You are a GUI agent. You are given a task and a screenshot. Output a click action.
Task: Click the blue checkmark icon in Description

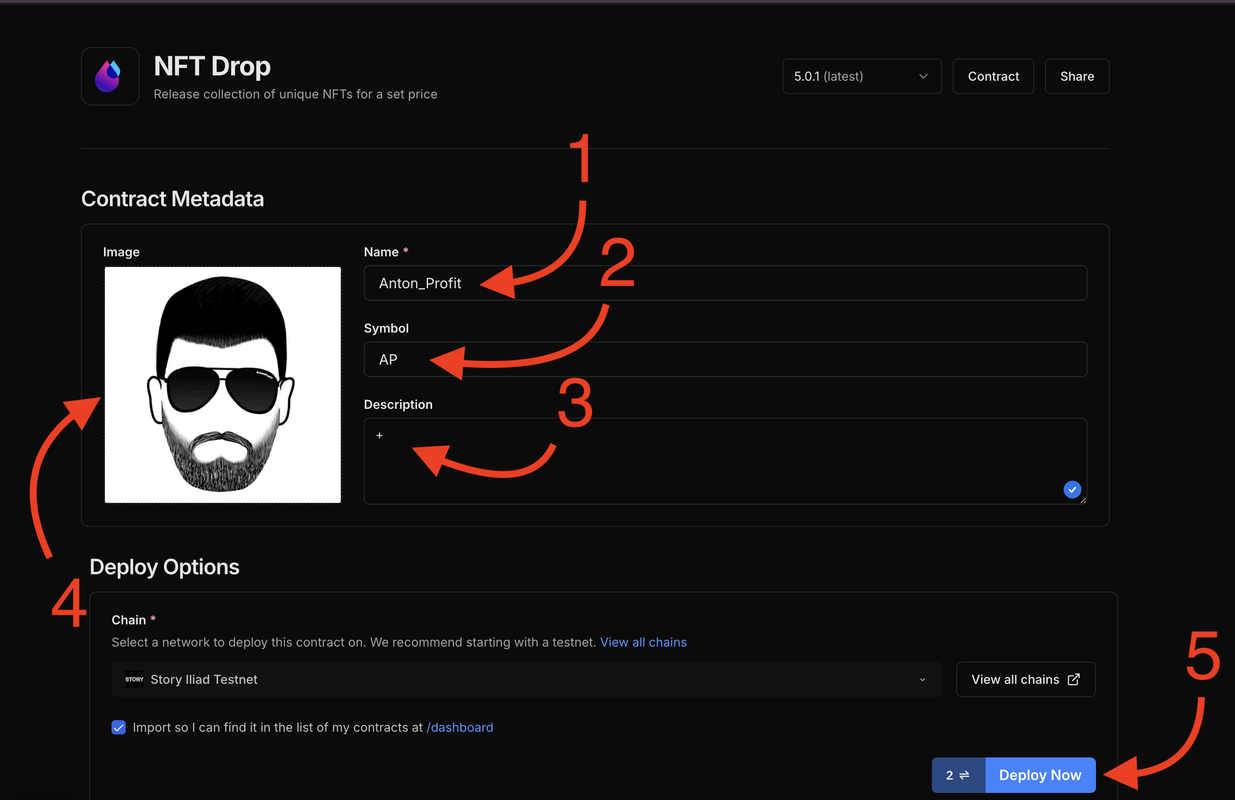click(1072, 489)
